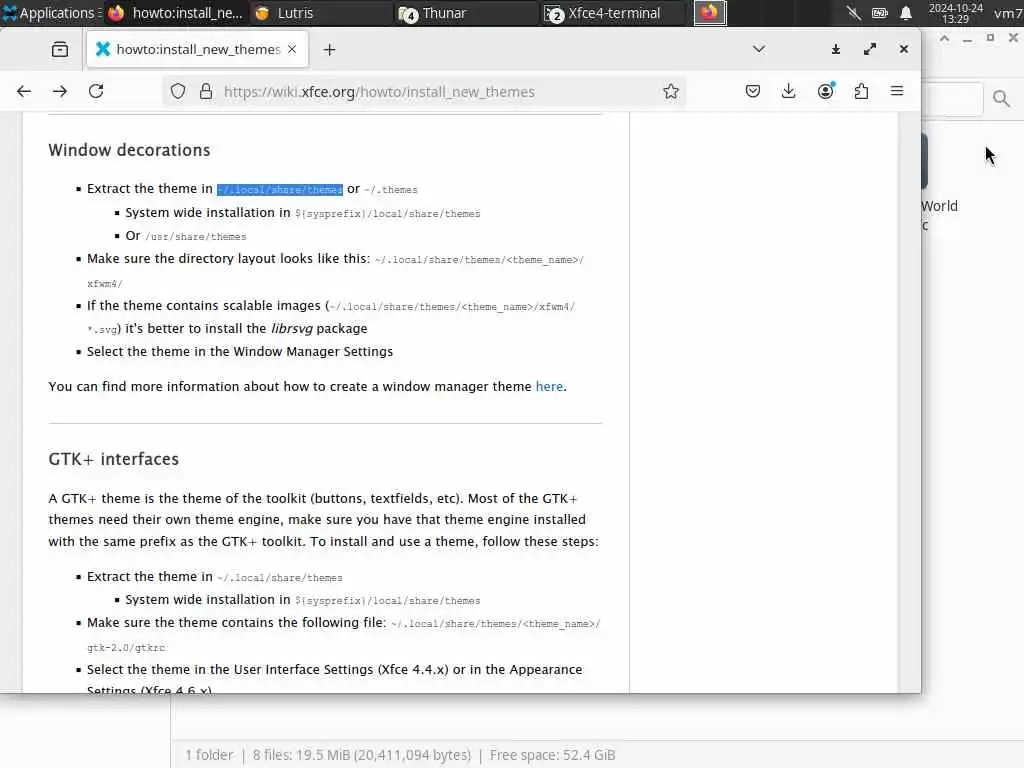
Task: Reload the current wiki page
Action: [96, 91]
